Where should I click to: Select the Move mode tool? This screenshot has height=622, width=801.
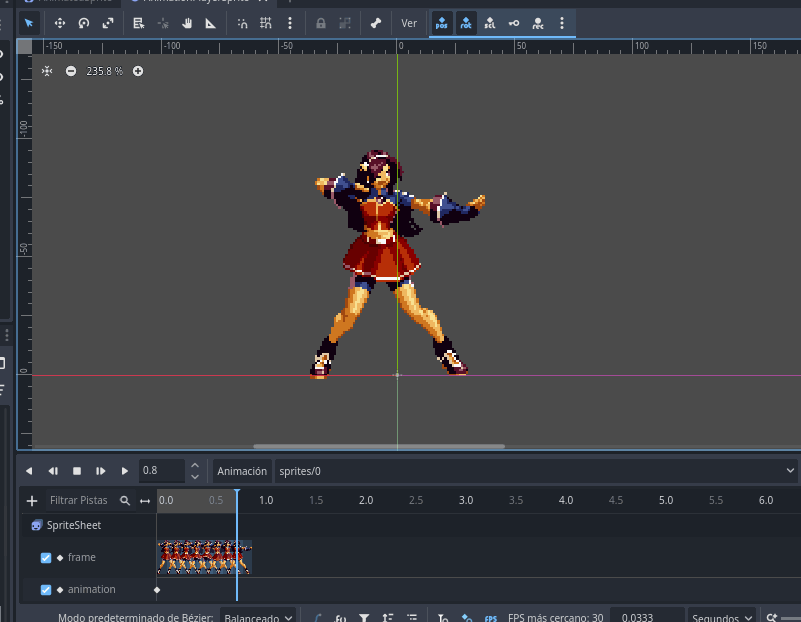pos(59,23)
